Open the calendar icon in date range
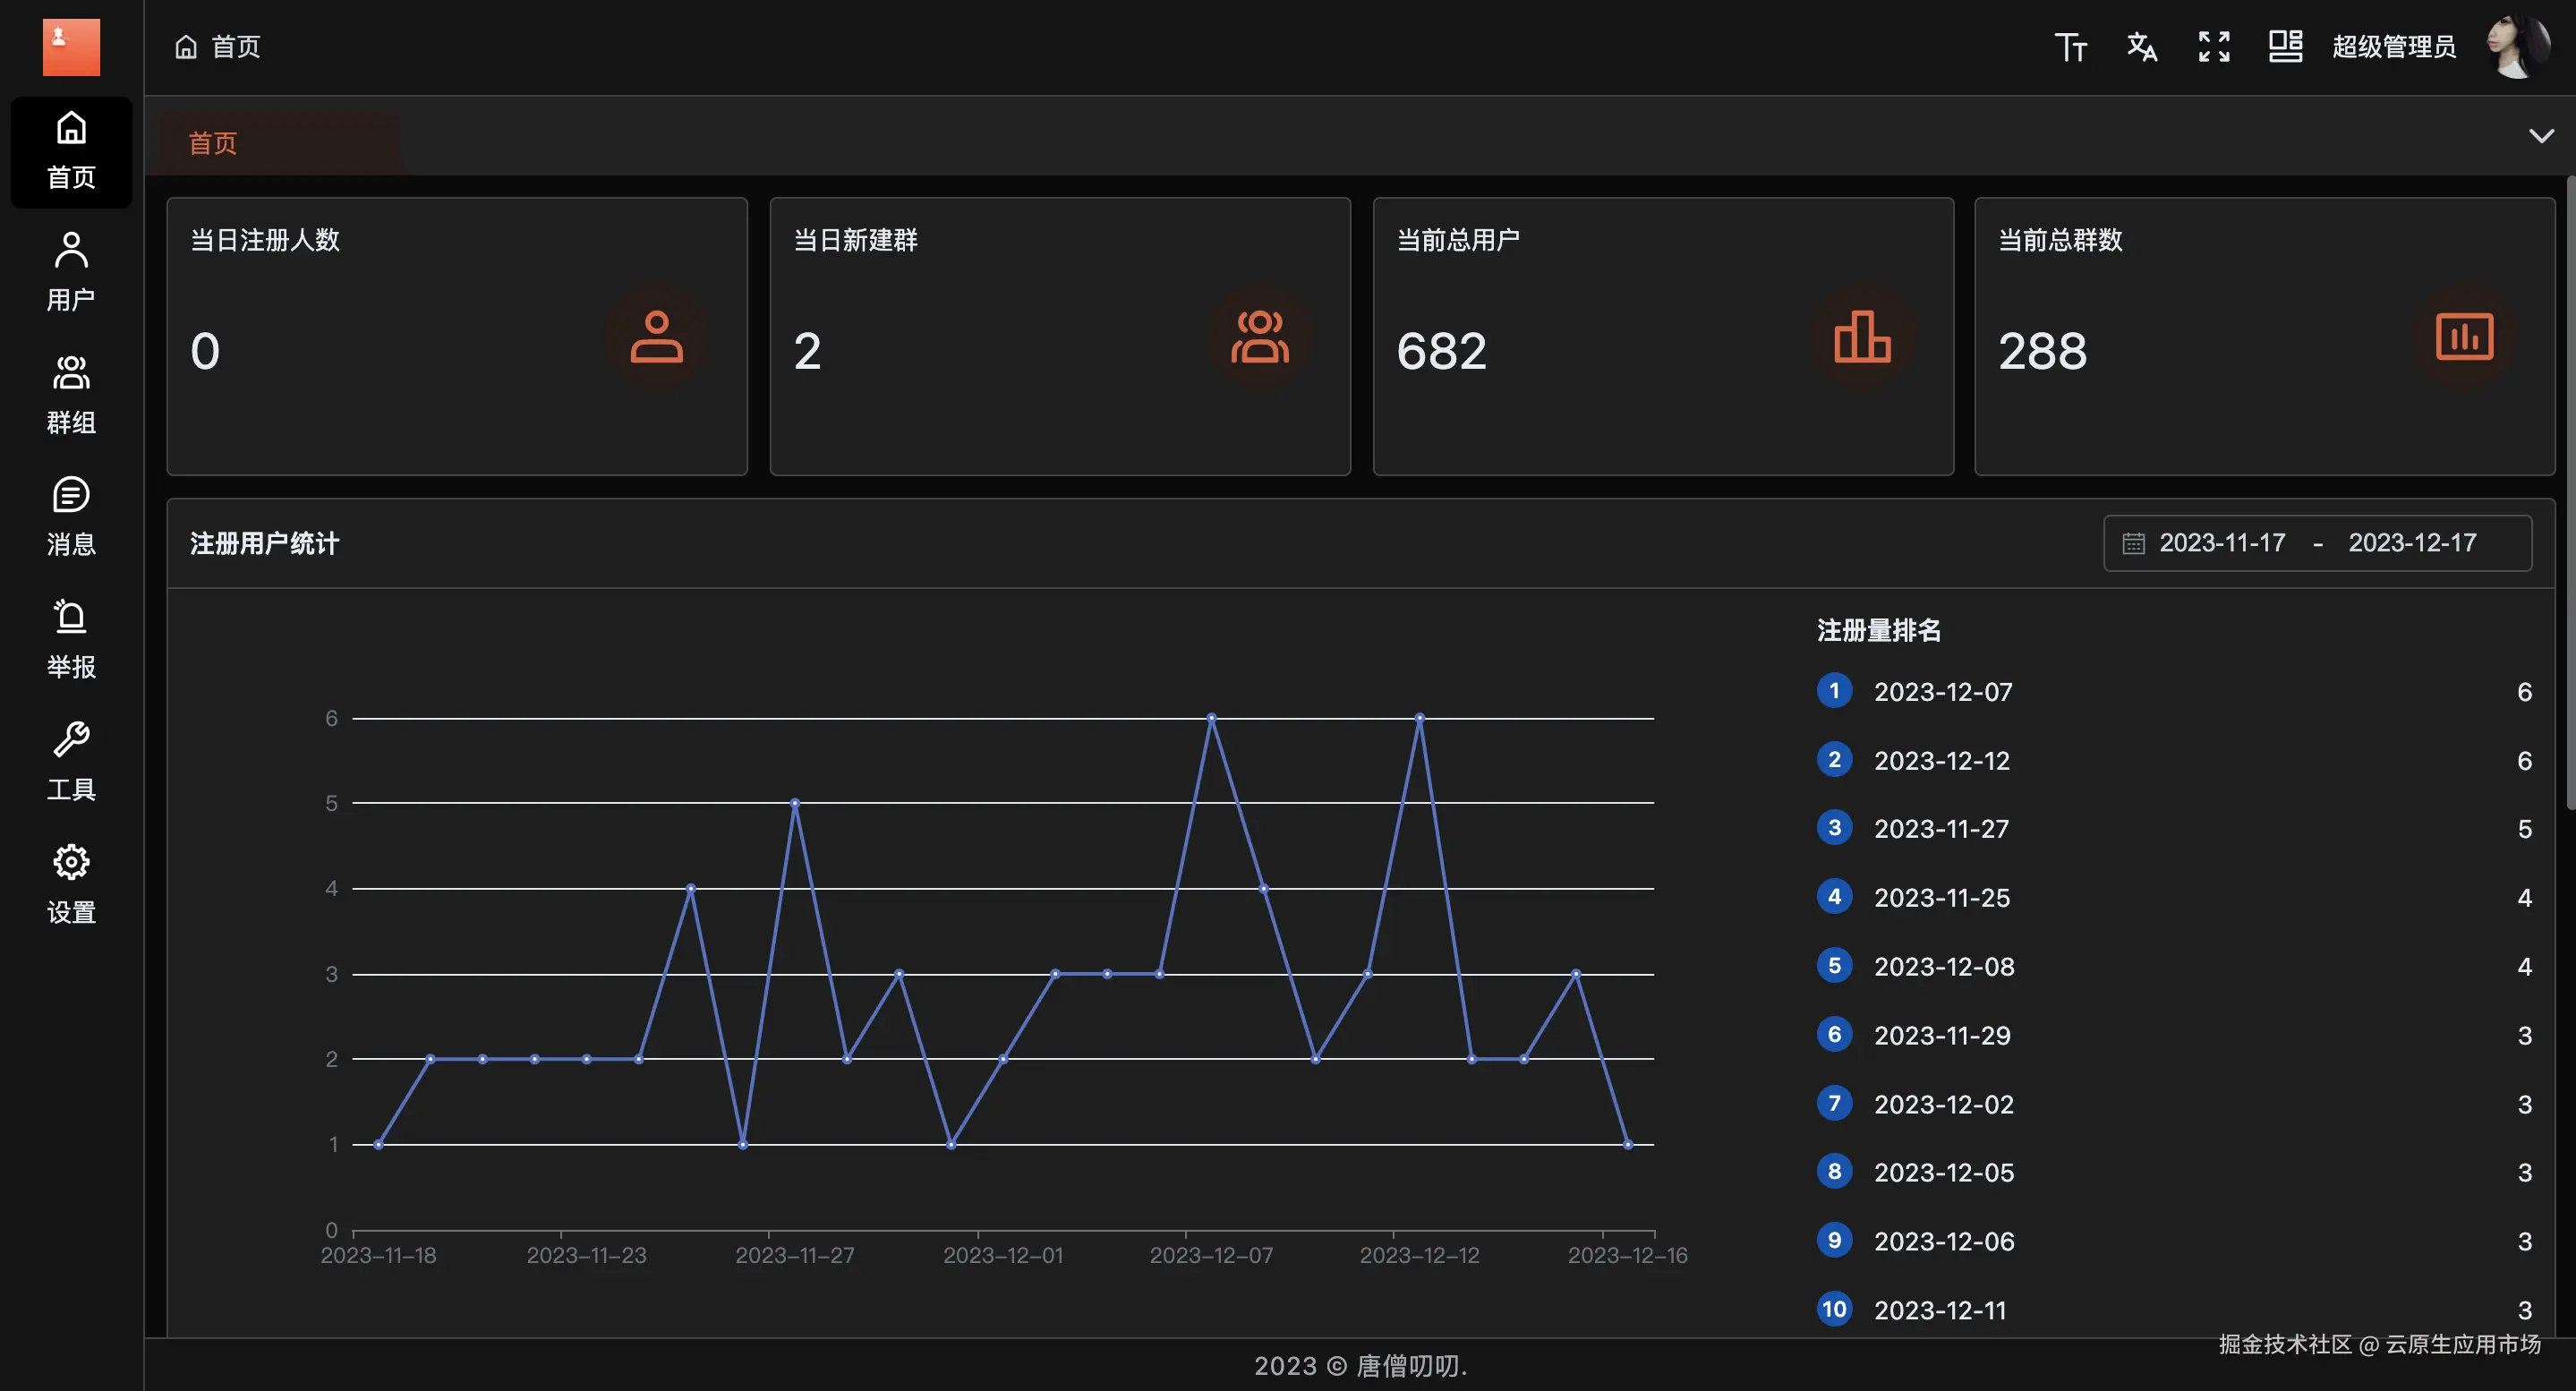The height and width of the screenshot is (1391, 2576). pyautogui.click(x=2133, y=543)
